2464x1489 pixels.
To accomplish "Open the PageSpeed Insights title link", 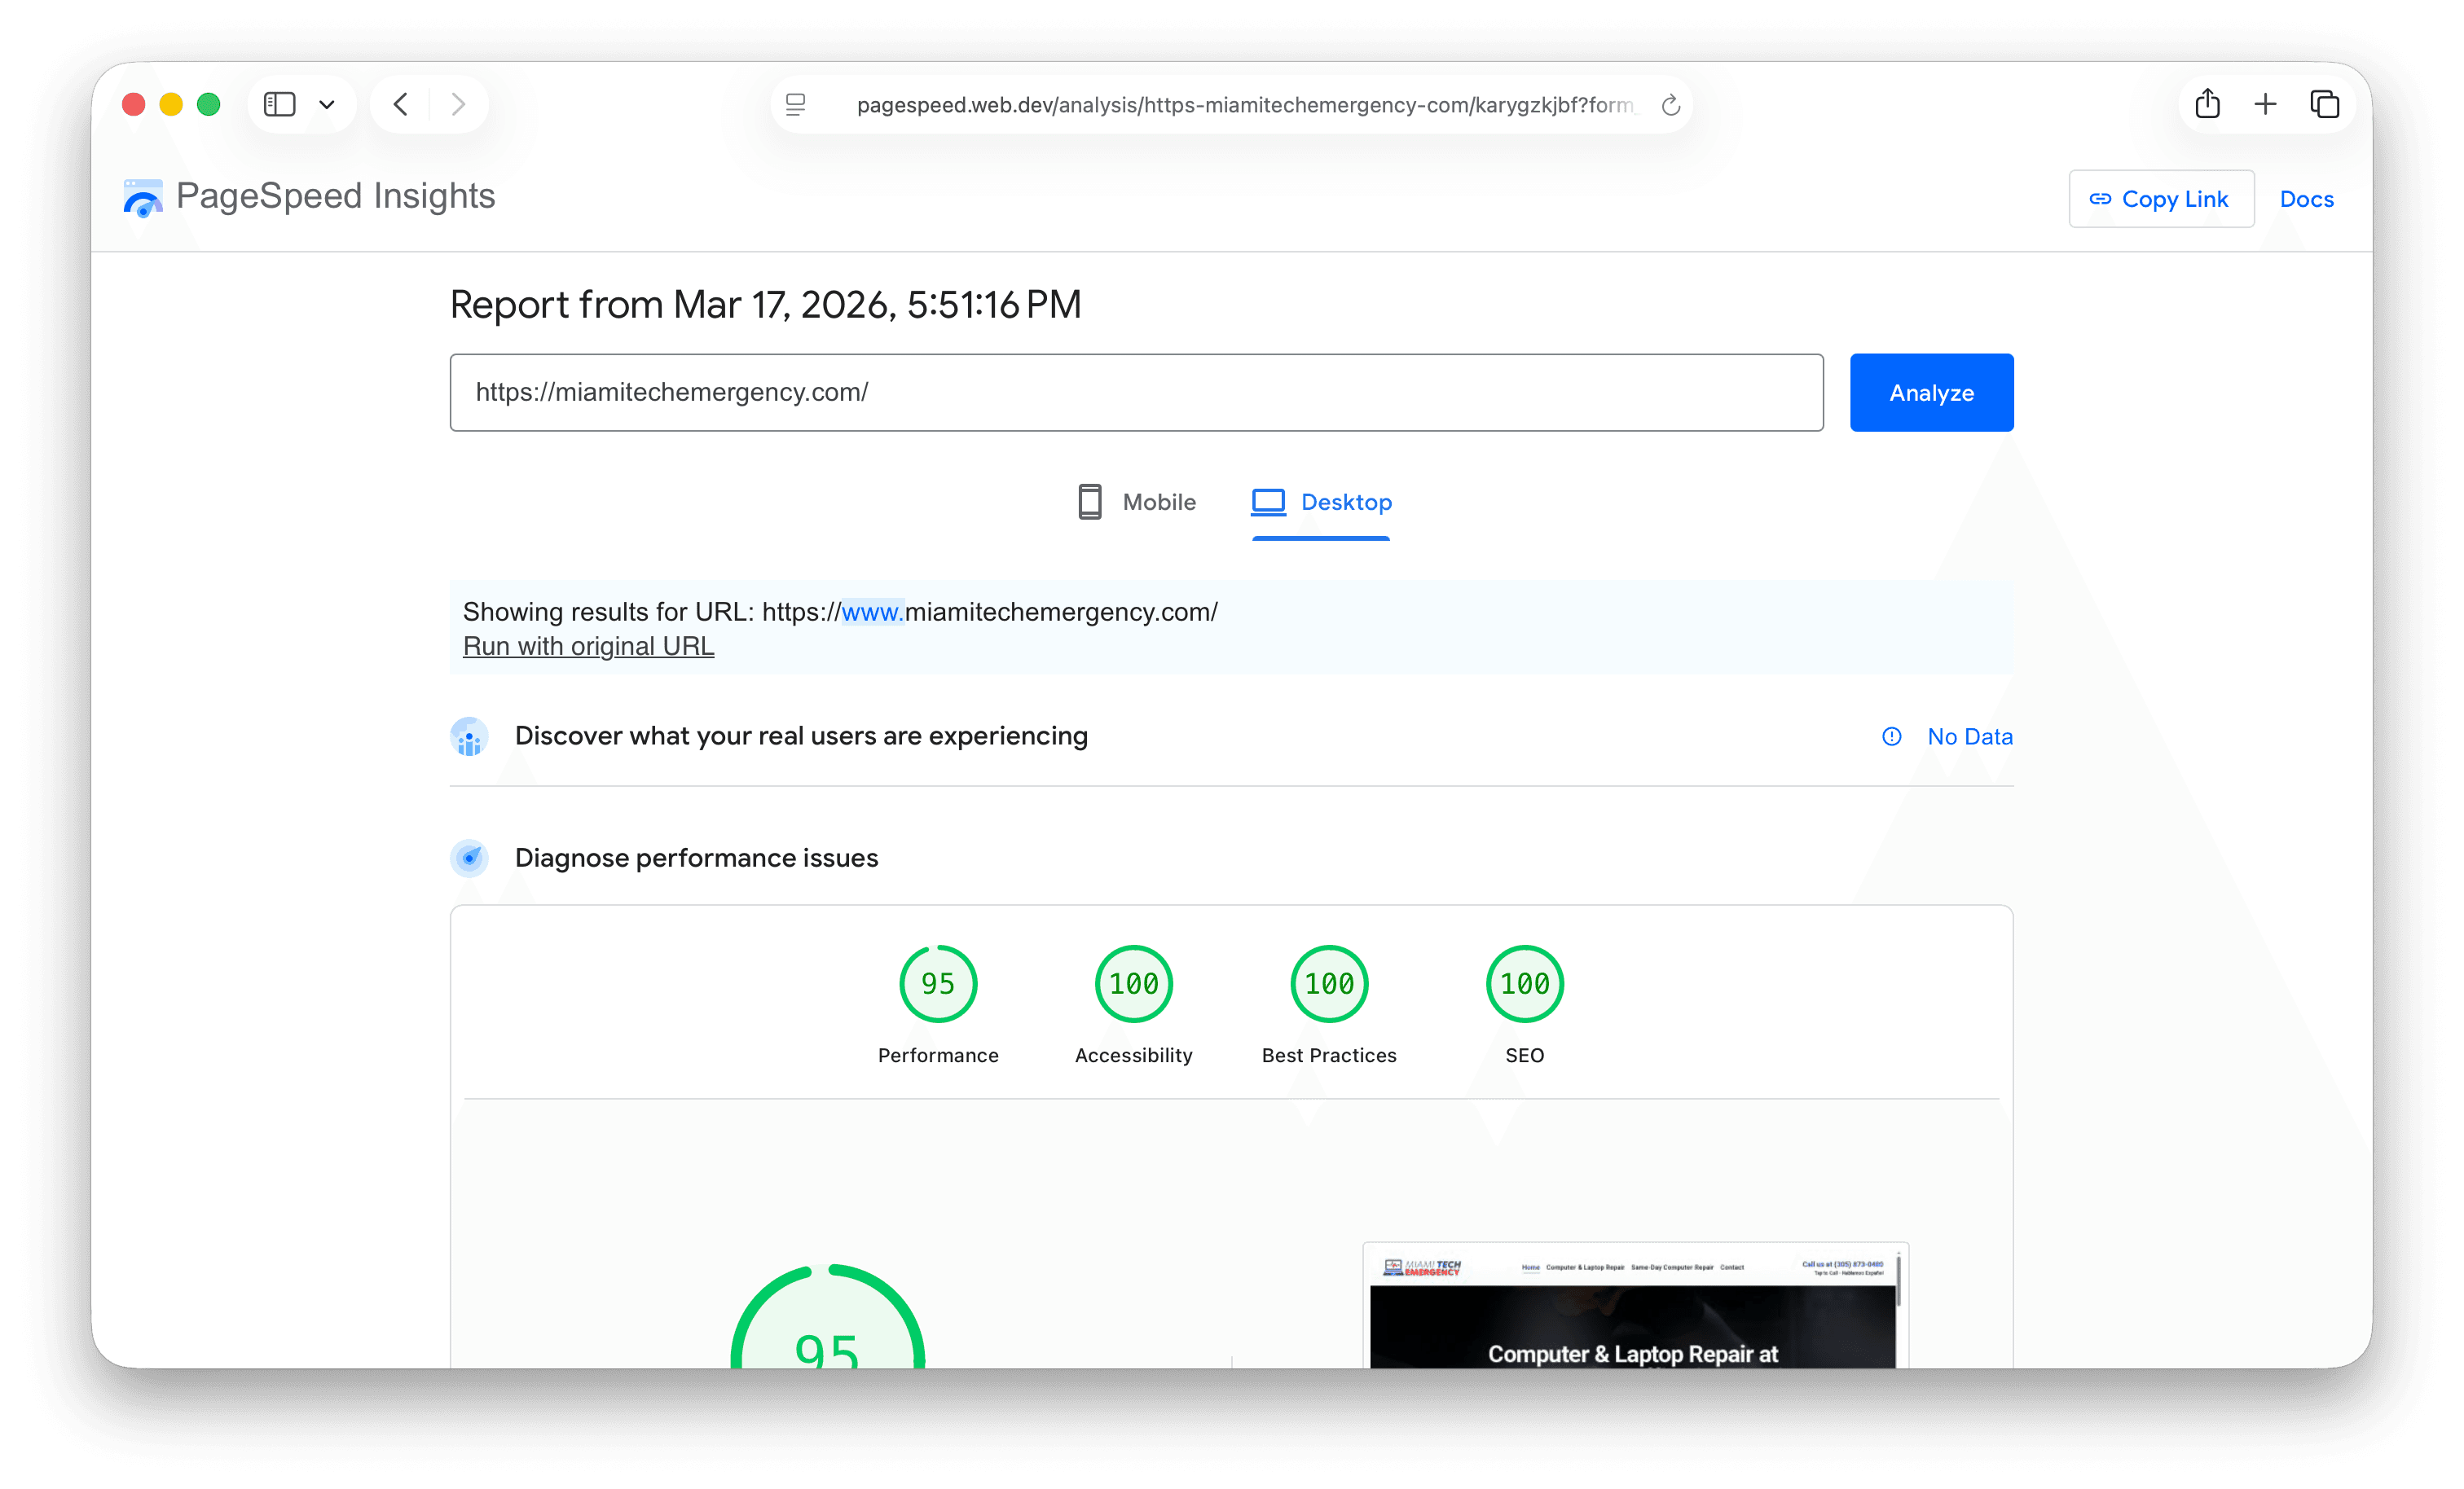I will [x=335, y=196].
